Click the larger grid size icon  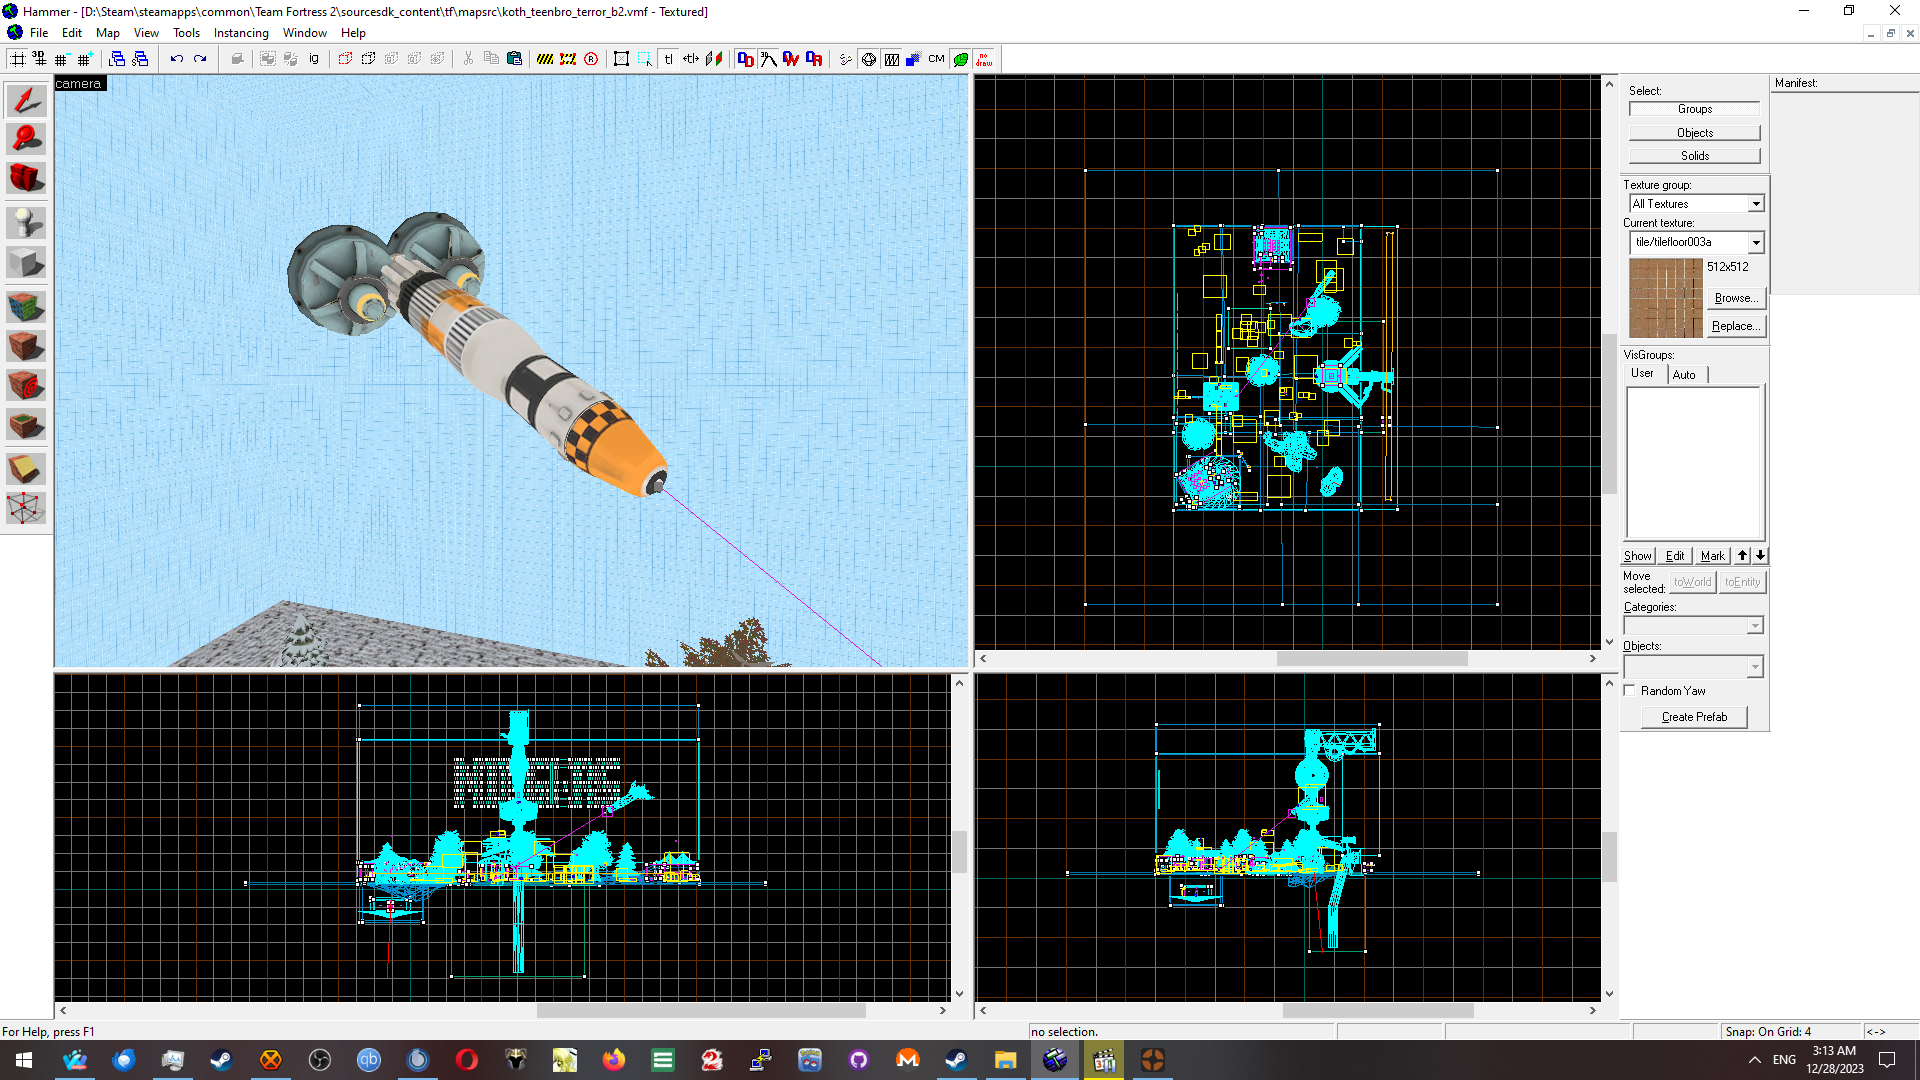(85, 59)
